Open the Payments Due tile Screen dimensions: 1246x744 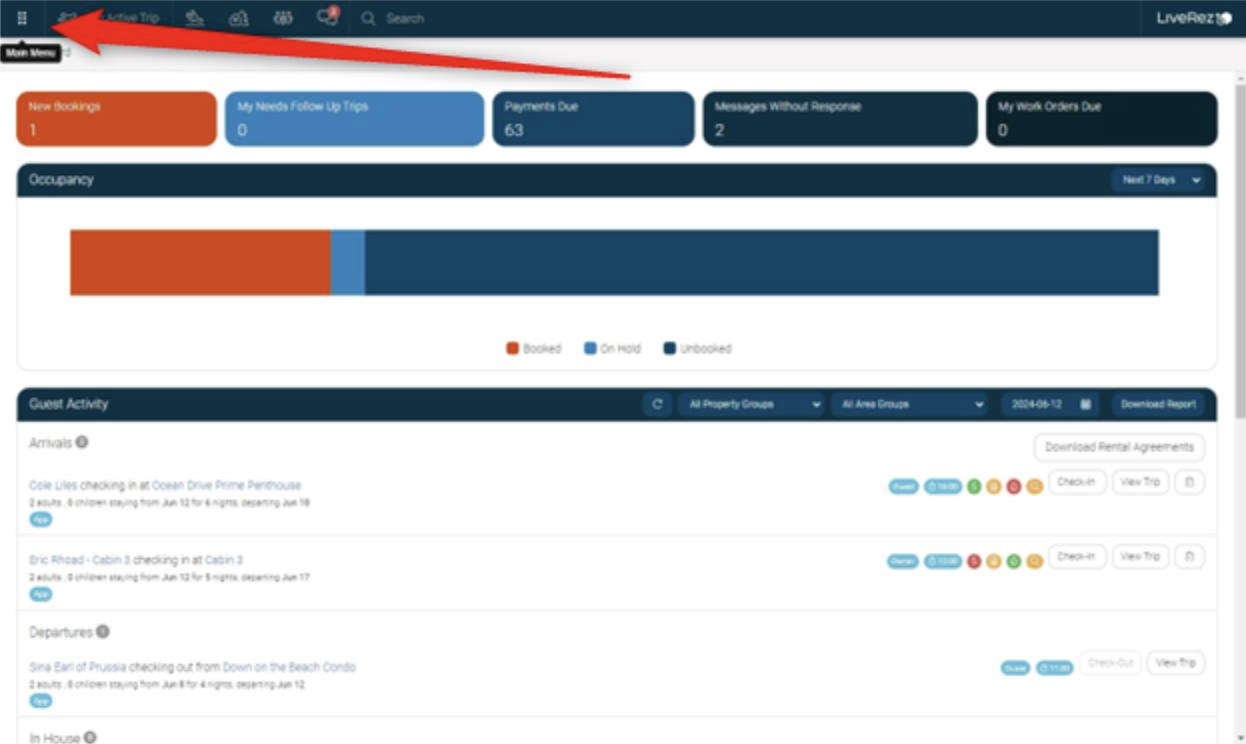(593, 119)
